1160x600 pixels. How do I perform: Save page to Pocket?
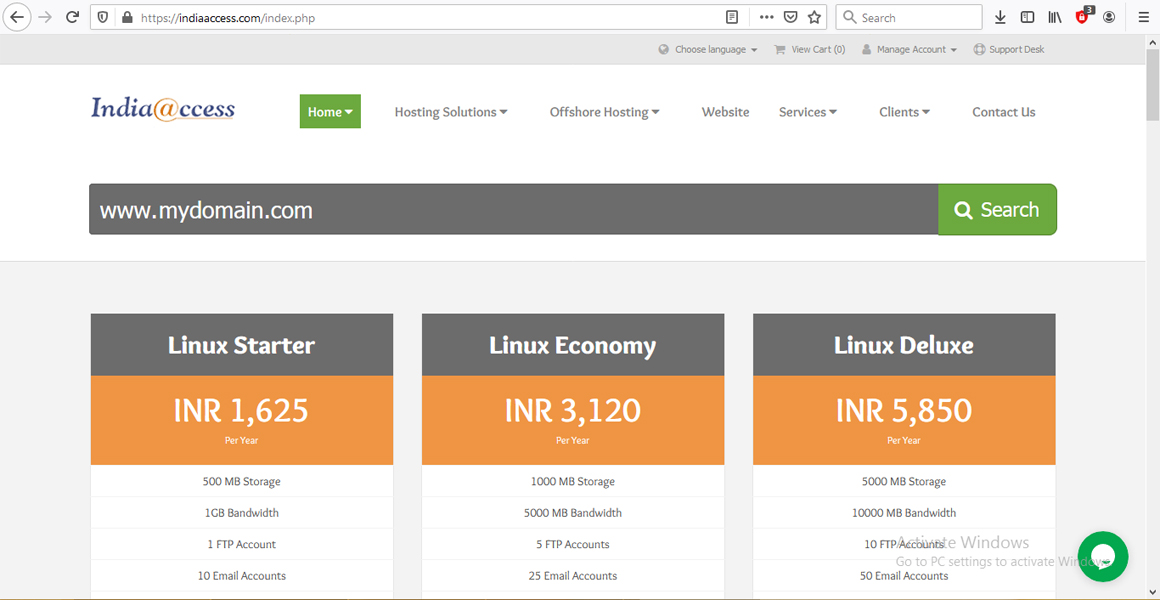coord(790,16)
